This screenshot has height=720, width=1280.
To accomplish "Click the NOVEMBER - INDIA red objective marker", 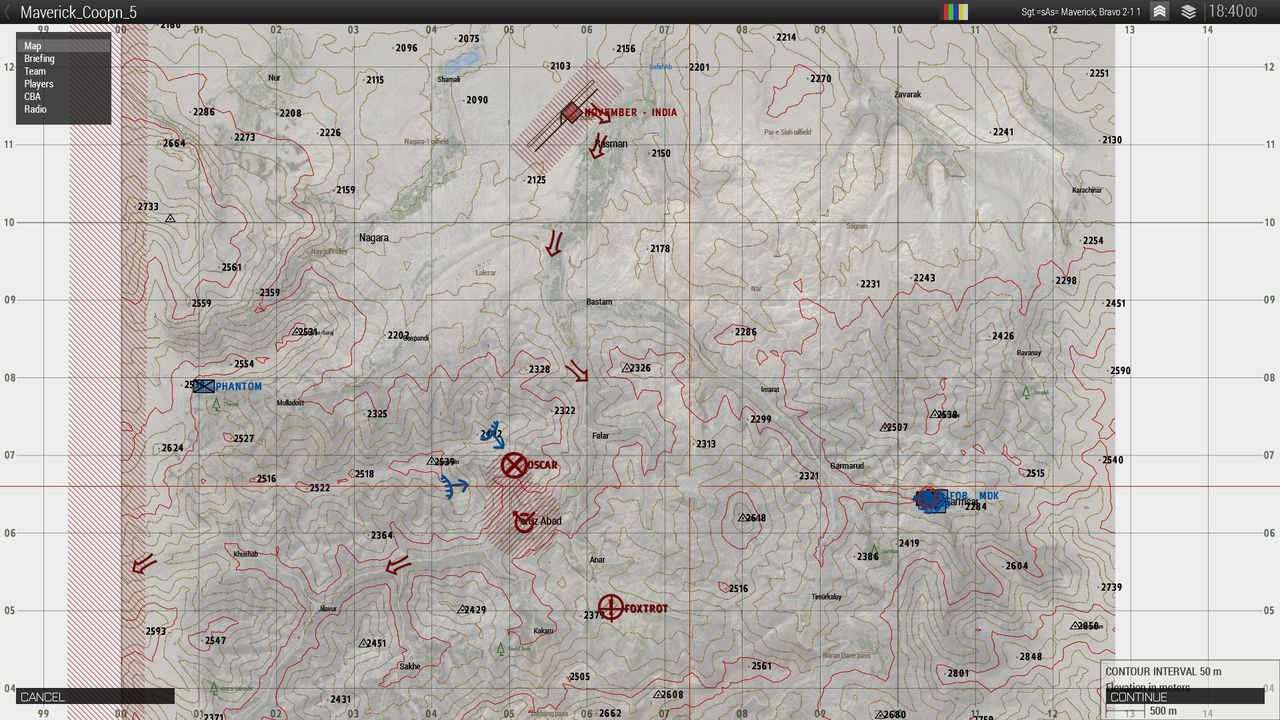I will pos(571,113).
